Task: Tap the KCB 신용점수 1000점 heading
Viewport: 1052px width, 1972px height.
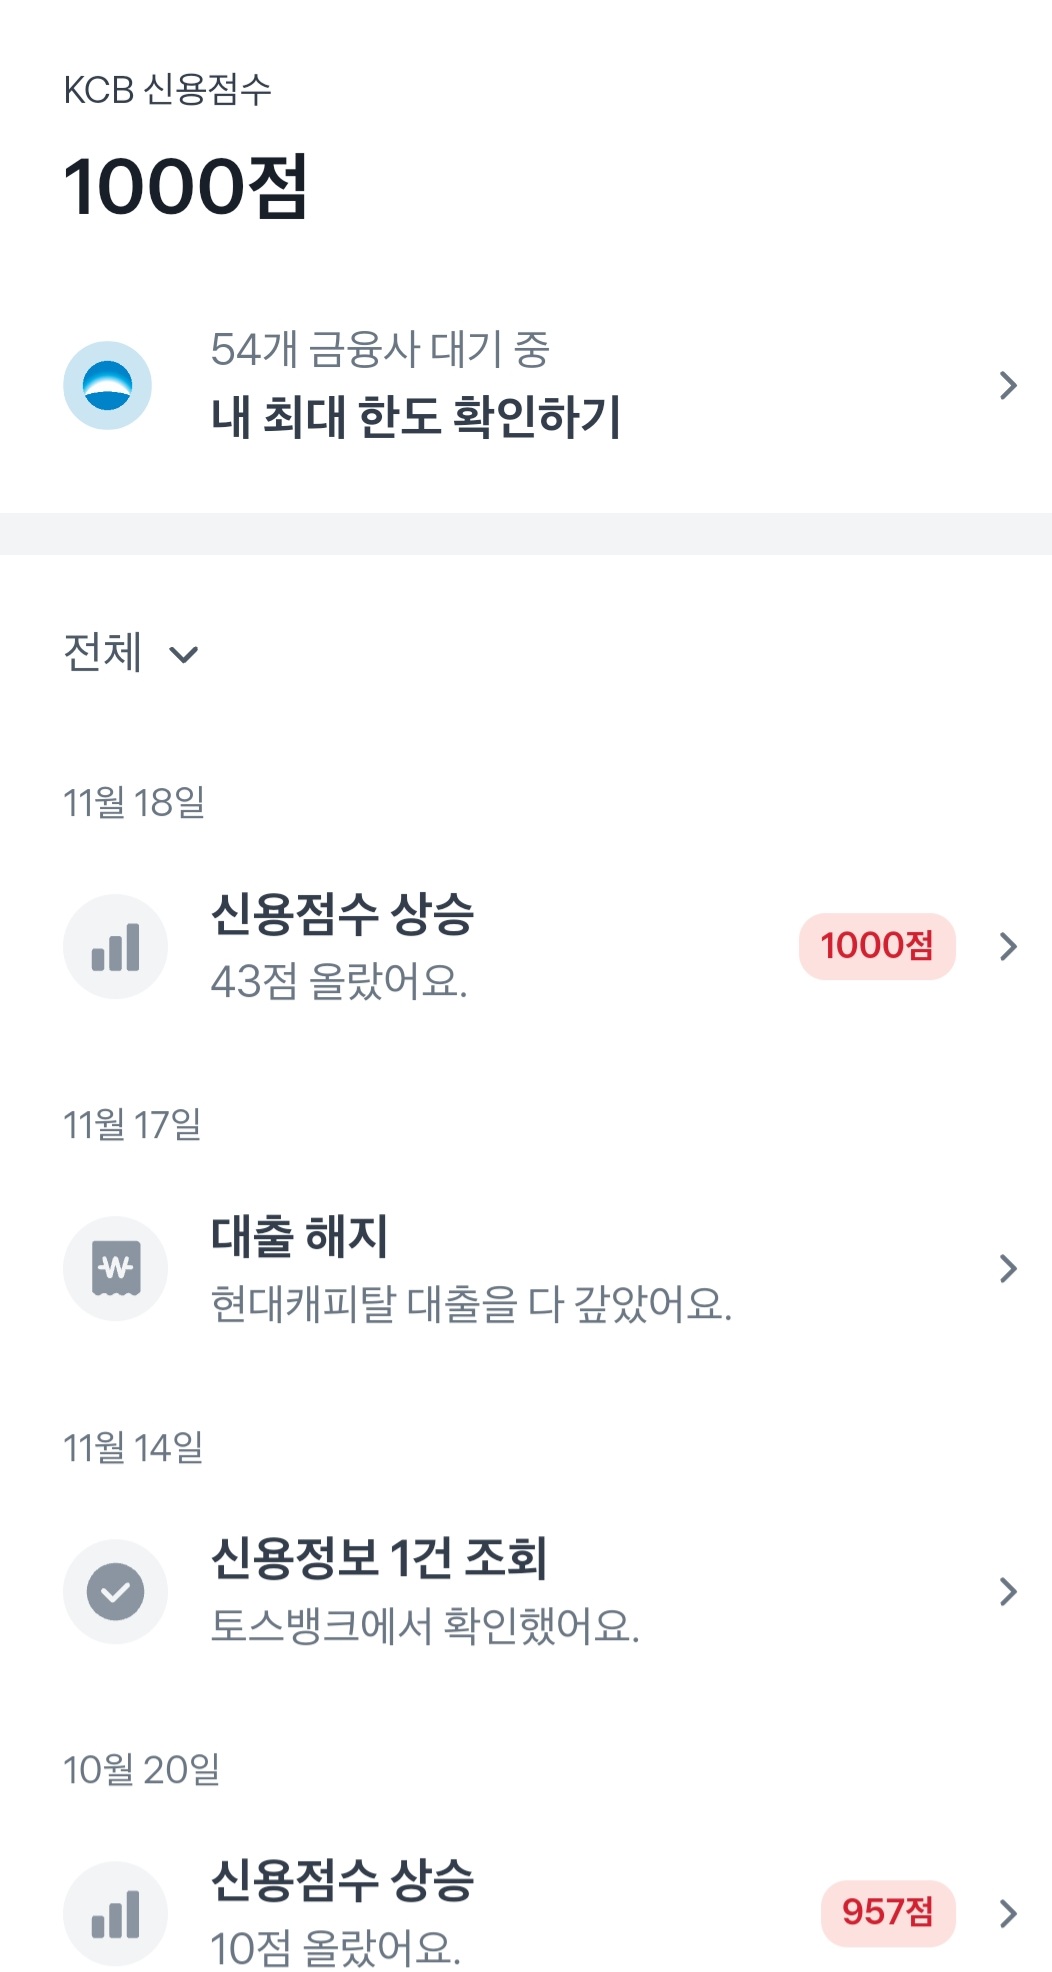Action: pyautogui.click(x=185, y=186)
